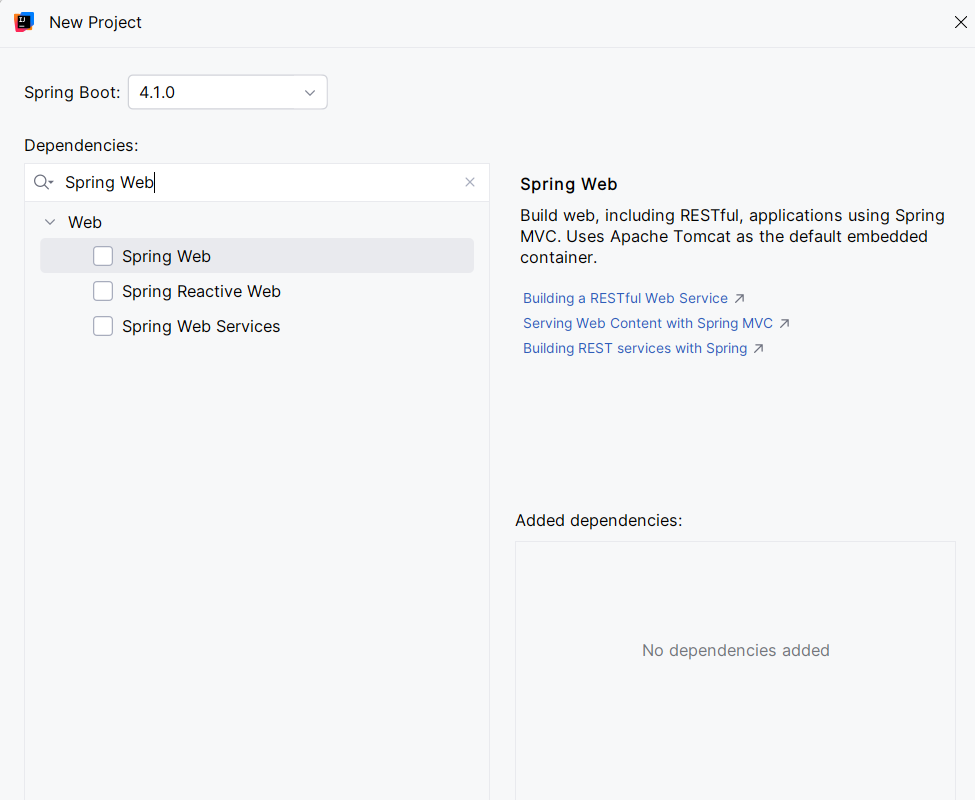The image size is (975, 800).
Task: Click the IntelliJ IDEA logo icon
Action: pyautogui.click(x=24, y=22)
